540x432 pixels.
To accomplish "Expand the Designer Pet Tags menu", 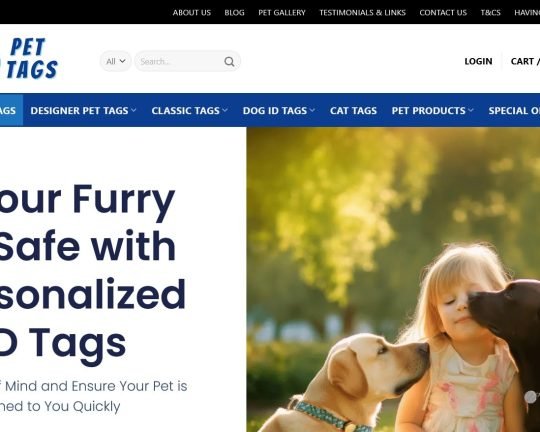I will click(83, 111).
